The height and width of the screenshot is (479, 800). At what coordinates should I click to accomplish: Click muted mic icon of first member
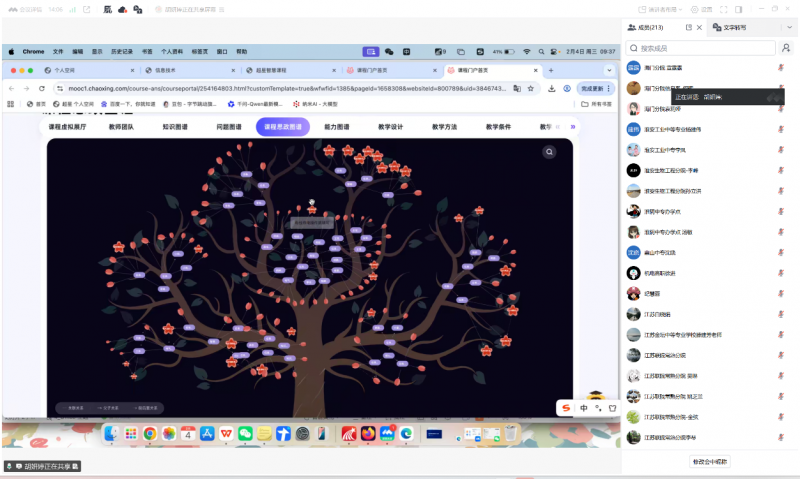click(780, 67)
